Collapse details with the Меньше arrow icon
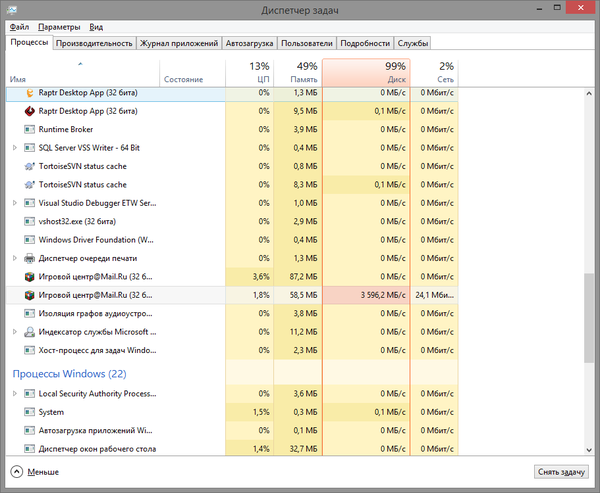Viewport: 600px width, 493px height. pos(16,472)
